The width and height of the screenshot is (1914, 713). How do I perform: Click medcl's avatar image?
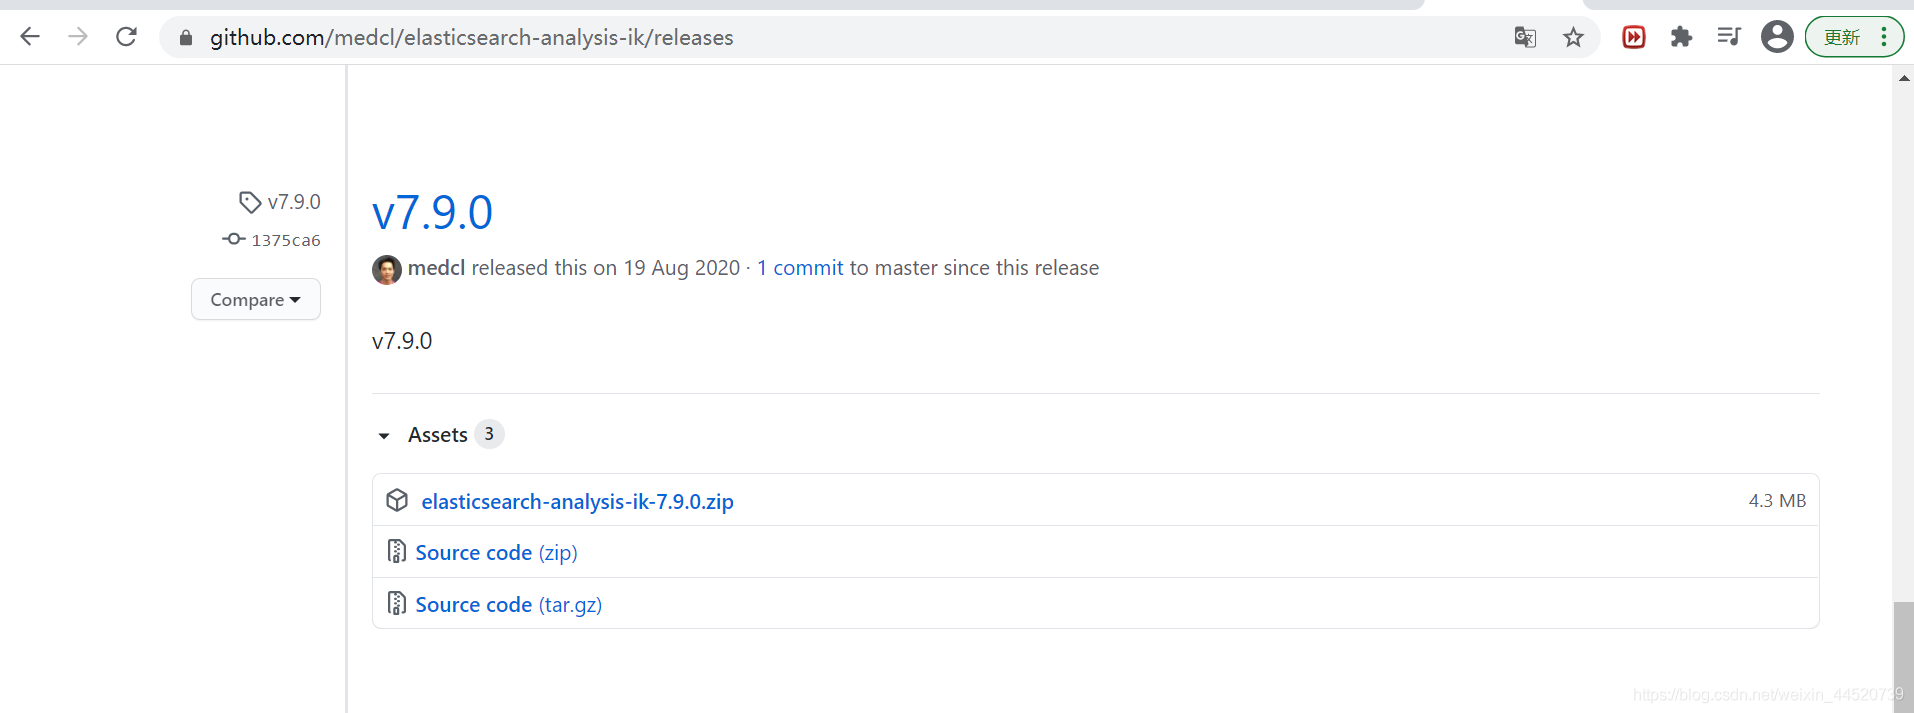click(x=387, y=269)
